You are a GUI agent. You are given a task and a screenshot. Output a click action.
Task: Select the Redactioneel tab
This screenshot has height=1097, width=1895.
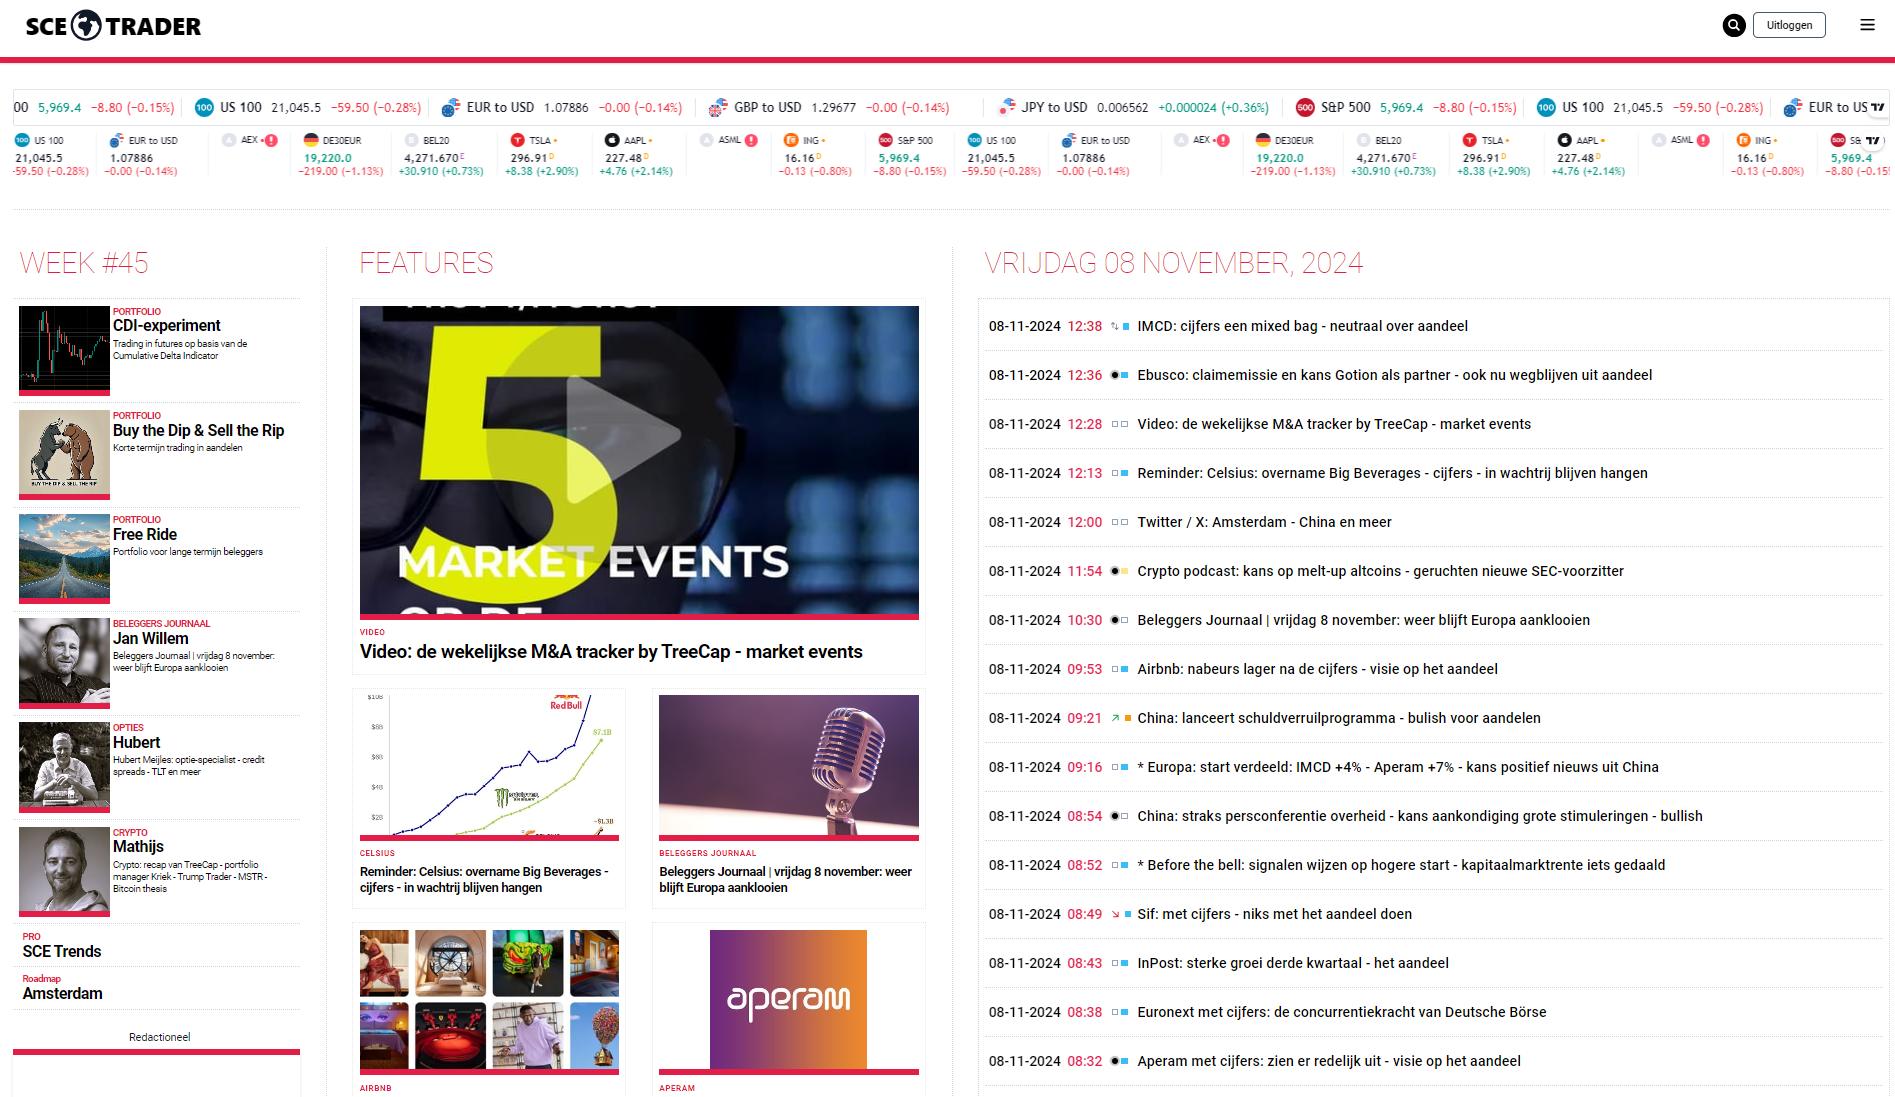(159, 1038)
